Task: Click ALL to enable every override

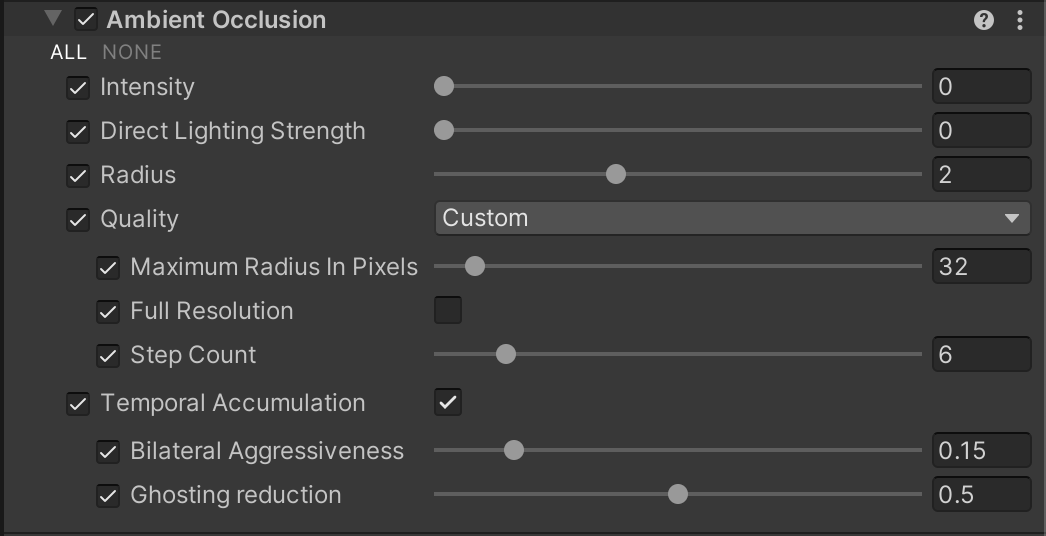Action: click(69, 52)
